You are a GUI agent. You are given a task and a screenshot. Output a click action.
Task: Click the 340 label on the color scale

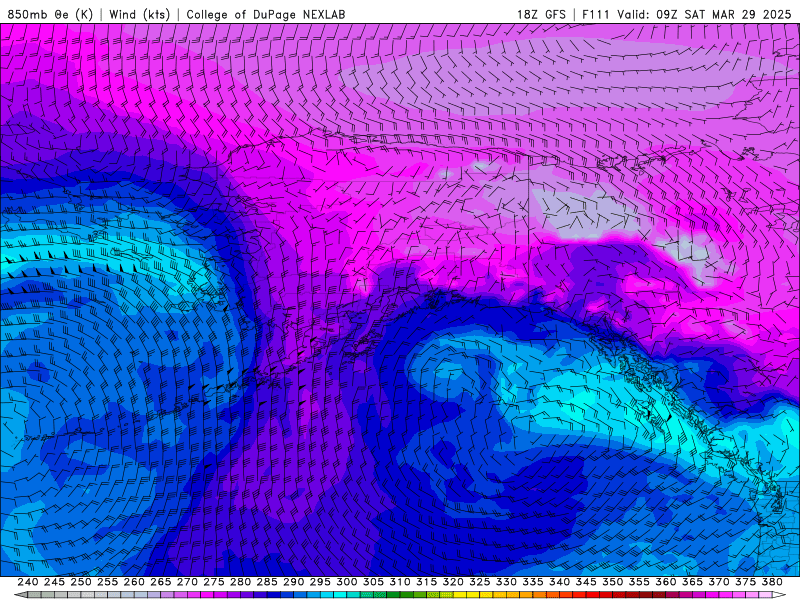(560, 582)
